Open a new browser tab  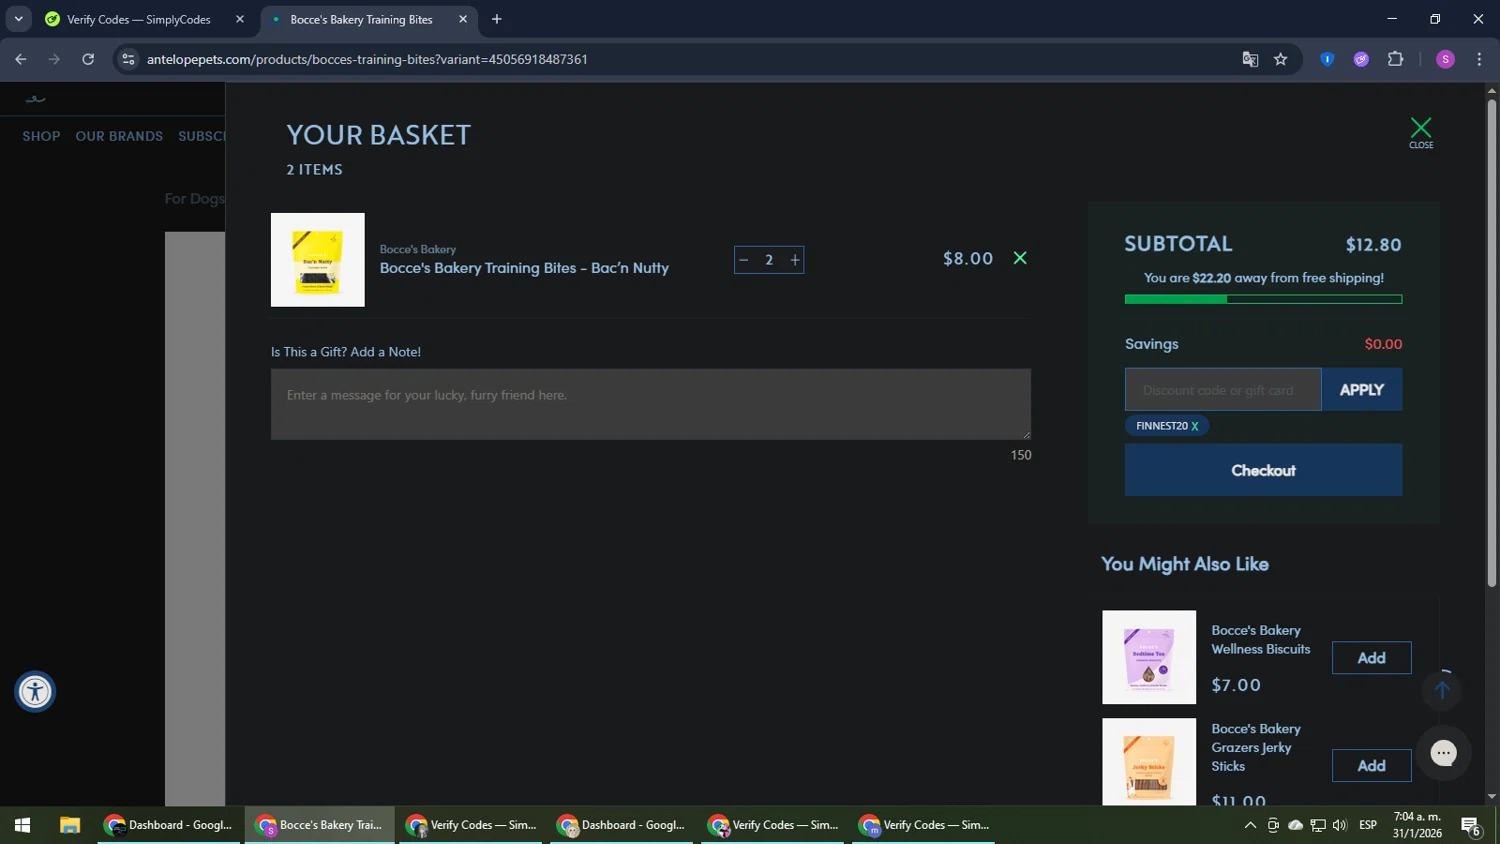tap(497, 19)
